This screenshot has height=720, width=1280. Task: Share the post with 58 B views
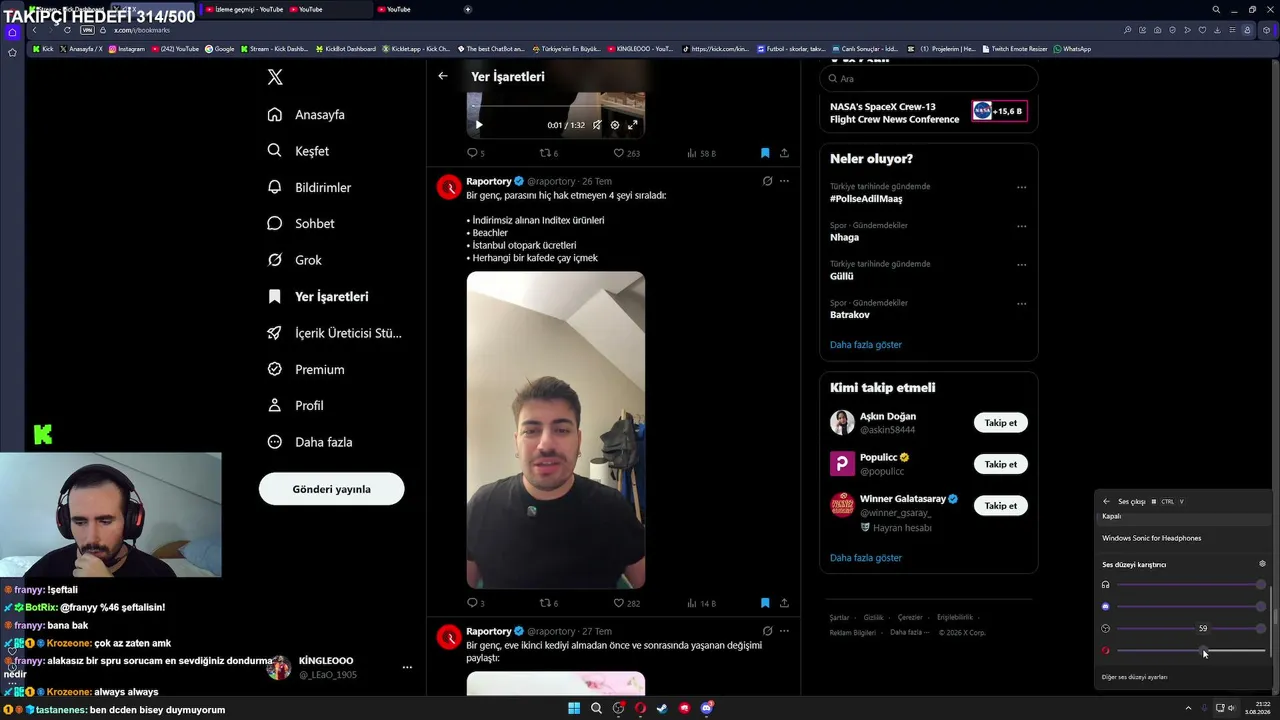coord(784,153)
